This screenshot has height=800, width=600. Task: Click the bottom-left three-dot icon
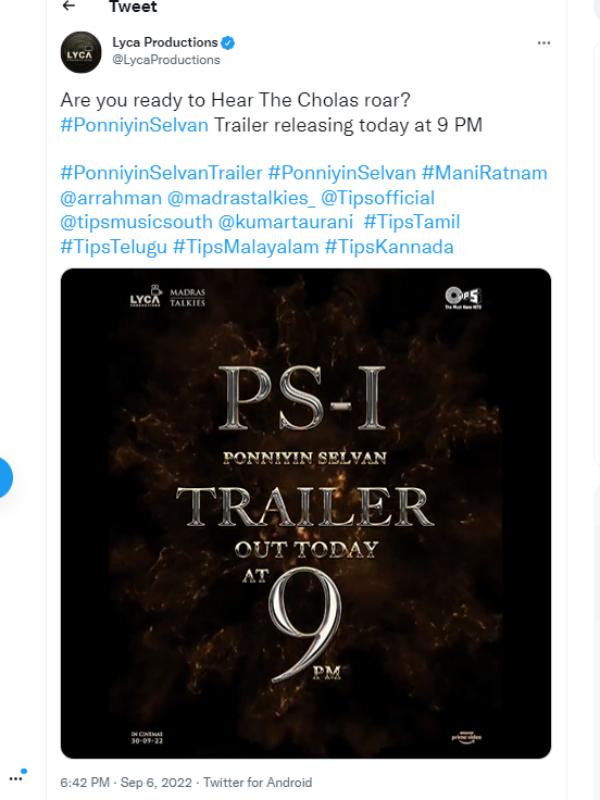15,777
